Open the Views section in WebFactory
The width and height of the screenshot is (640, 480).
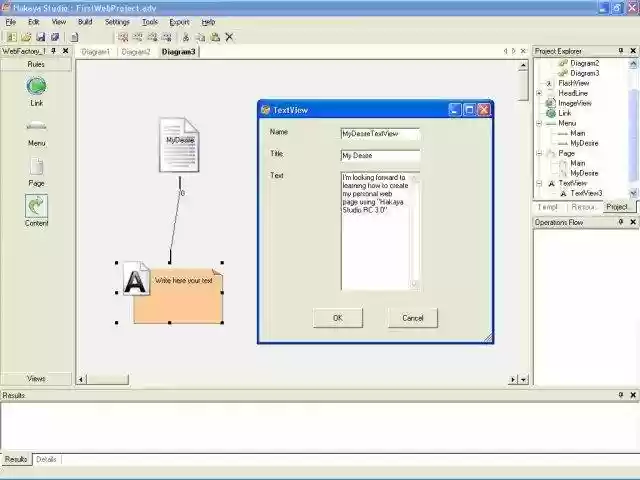[36, 378]
